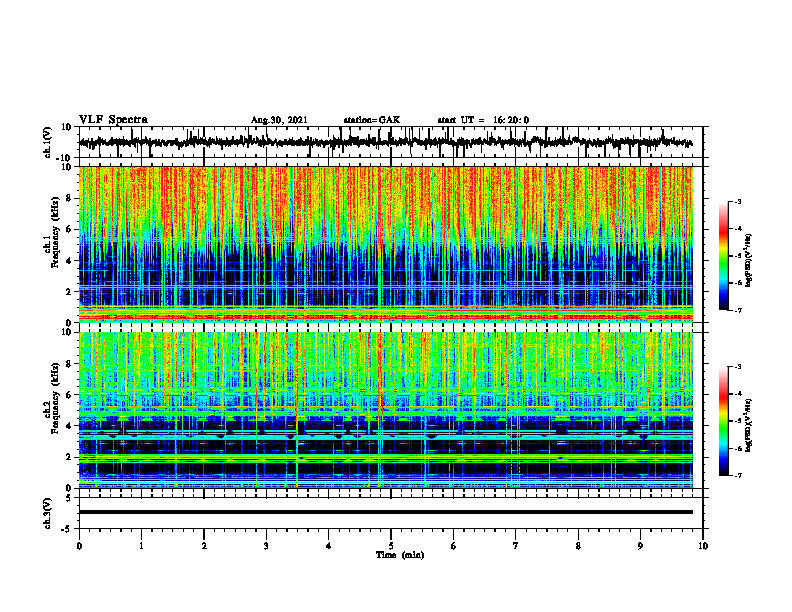The width and height of the screenshot is (792, 612).
Task: Click the colorbar beside the ch.1 spectrogram
Action: pyautogui.click(x=724, y=256)
